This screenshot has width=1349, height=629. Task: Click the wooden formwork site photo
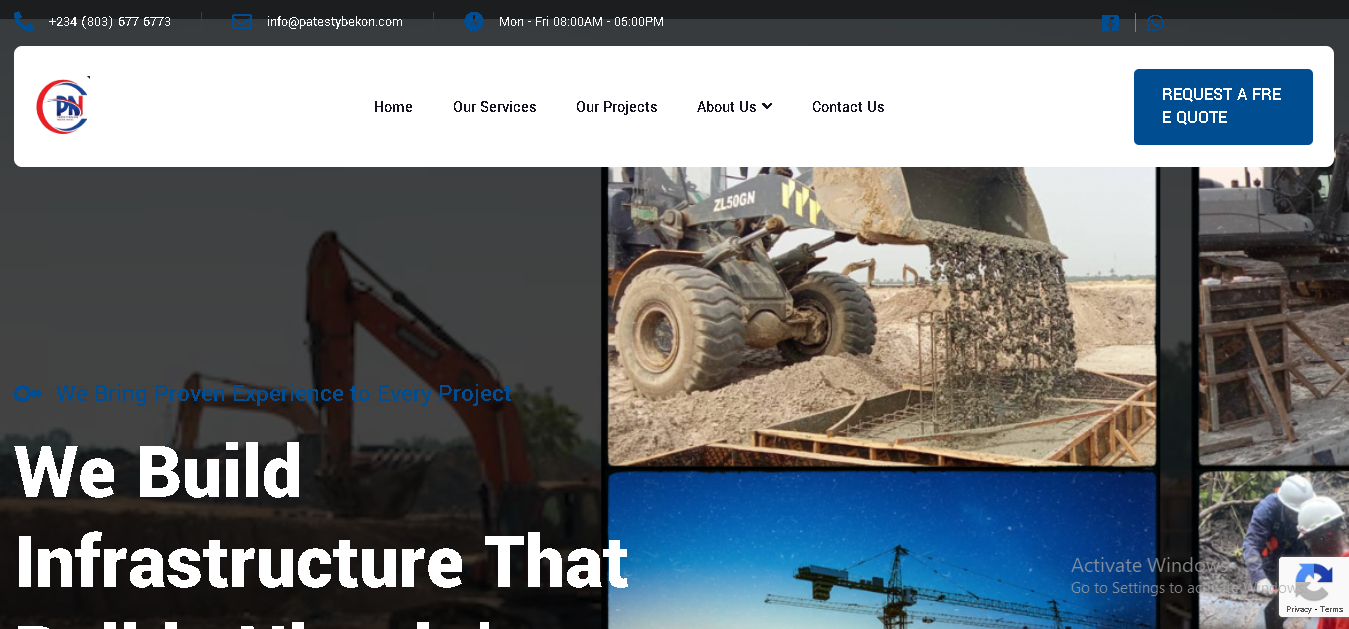click(x=1274, y=315)
